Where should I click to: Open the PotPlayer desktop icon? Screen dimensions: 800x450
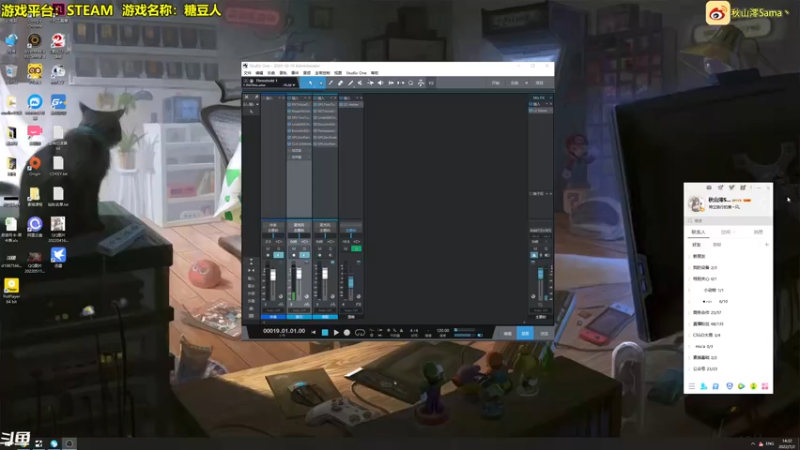(11, 290)
